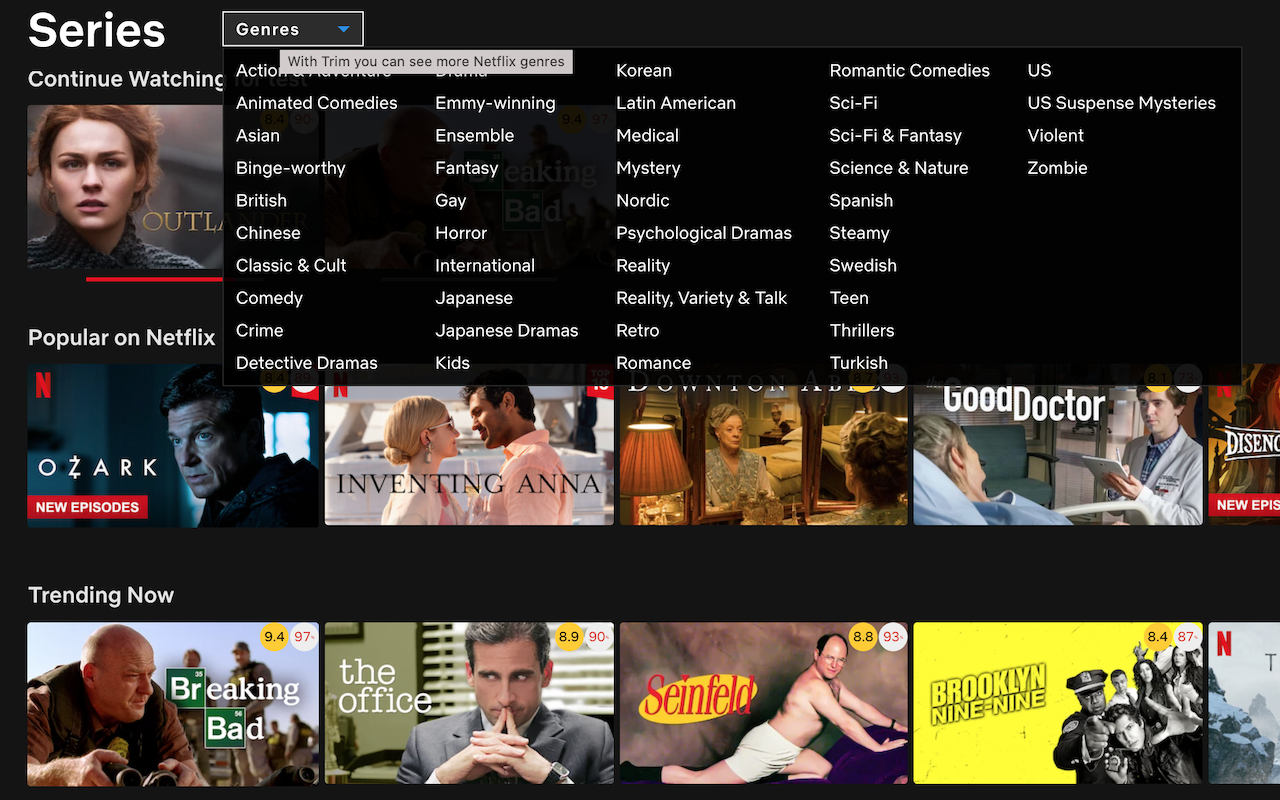This screenshot has height=800, width=1280.
Task: Select the Medical genre
Action: click(648, 135)
